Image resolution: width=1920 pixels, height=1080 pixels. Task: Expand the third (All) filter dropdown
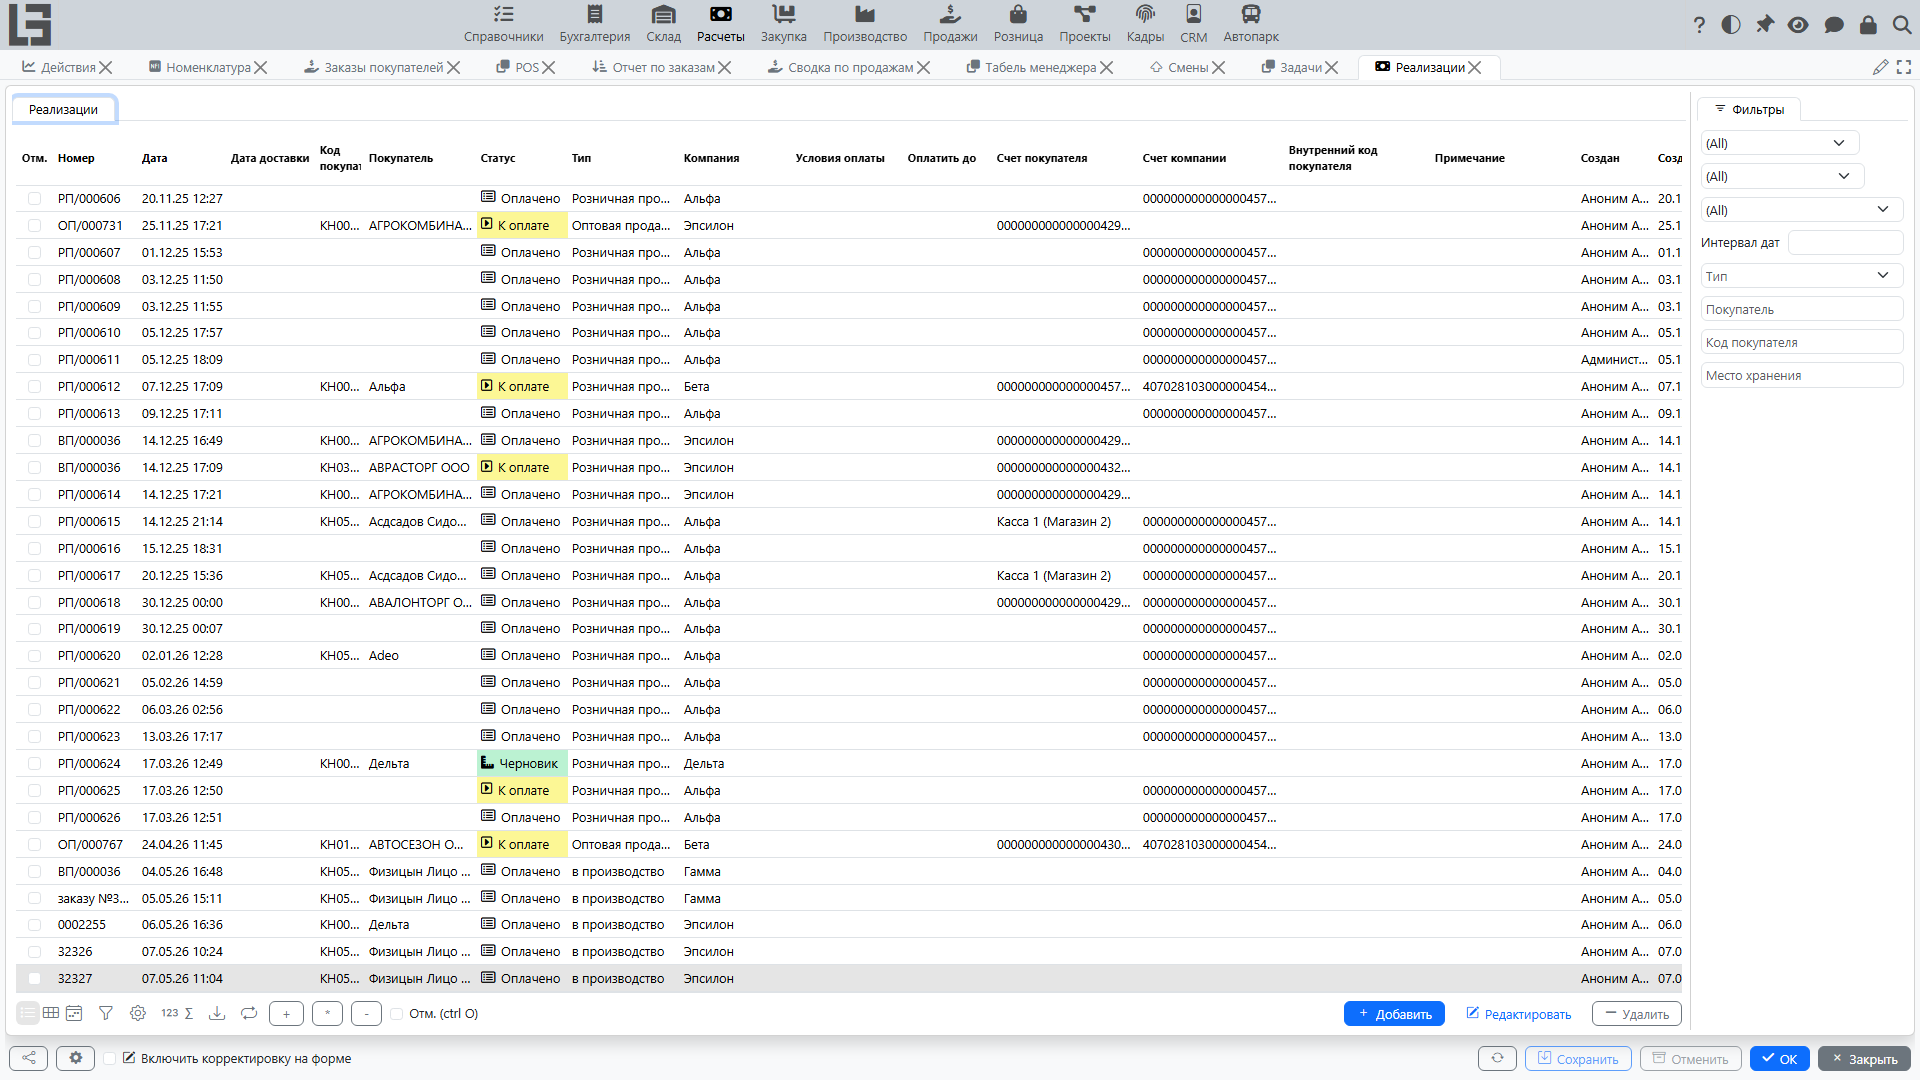coord(1801,210)
